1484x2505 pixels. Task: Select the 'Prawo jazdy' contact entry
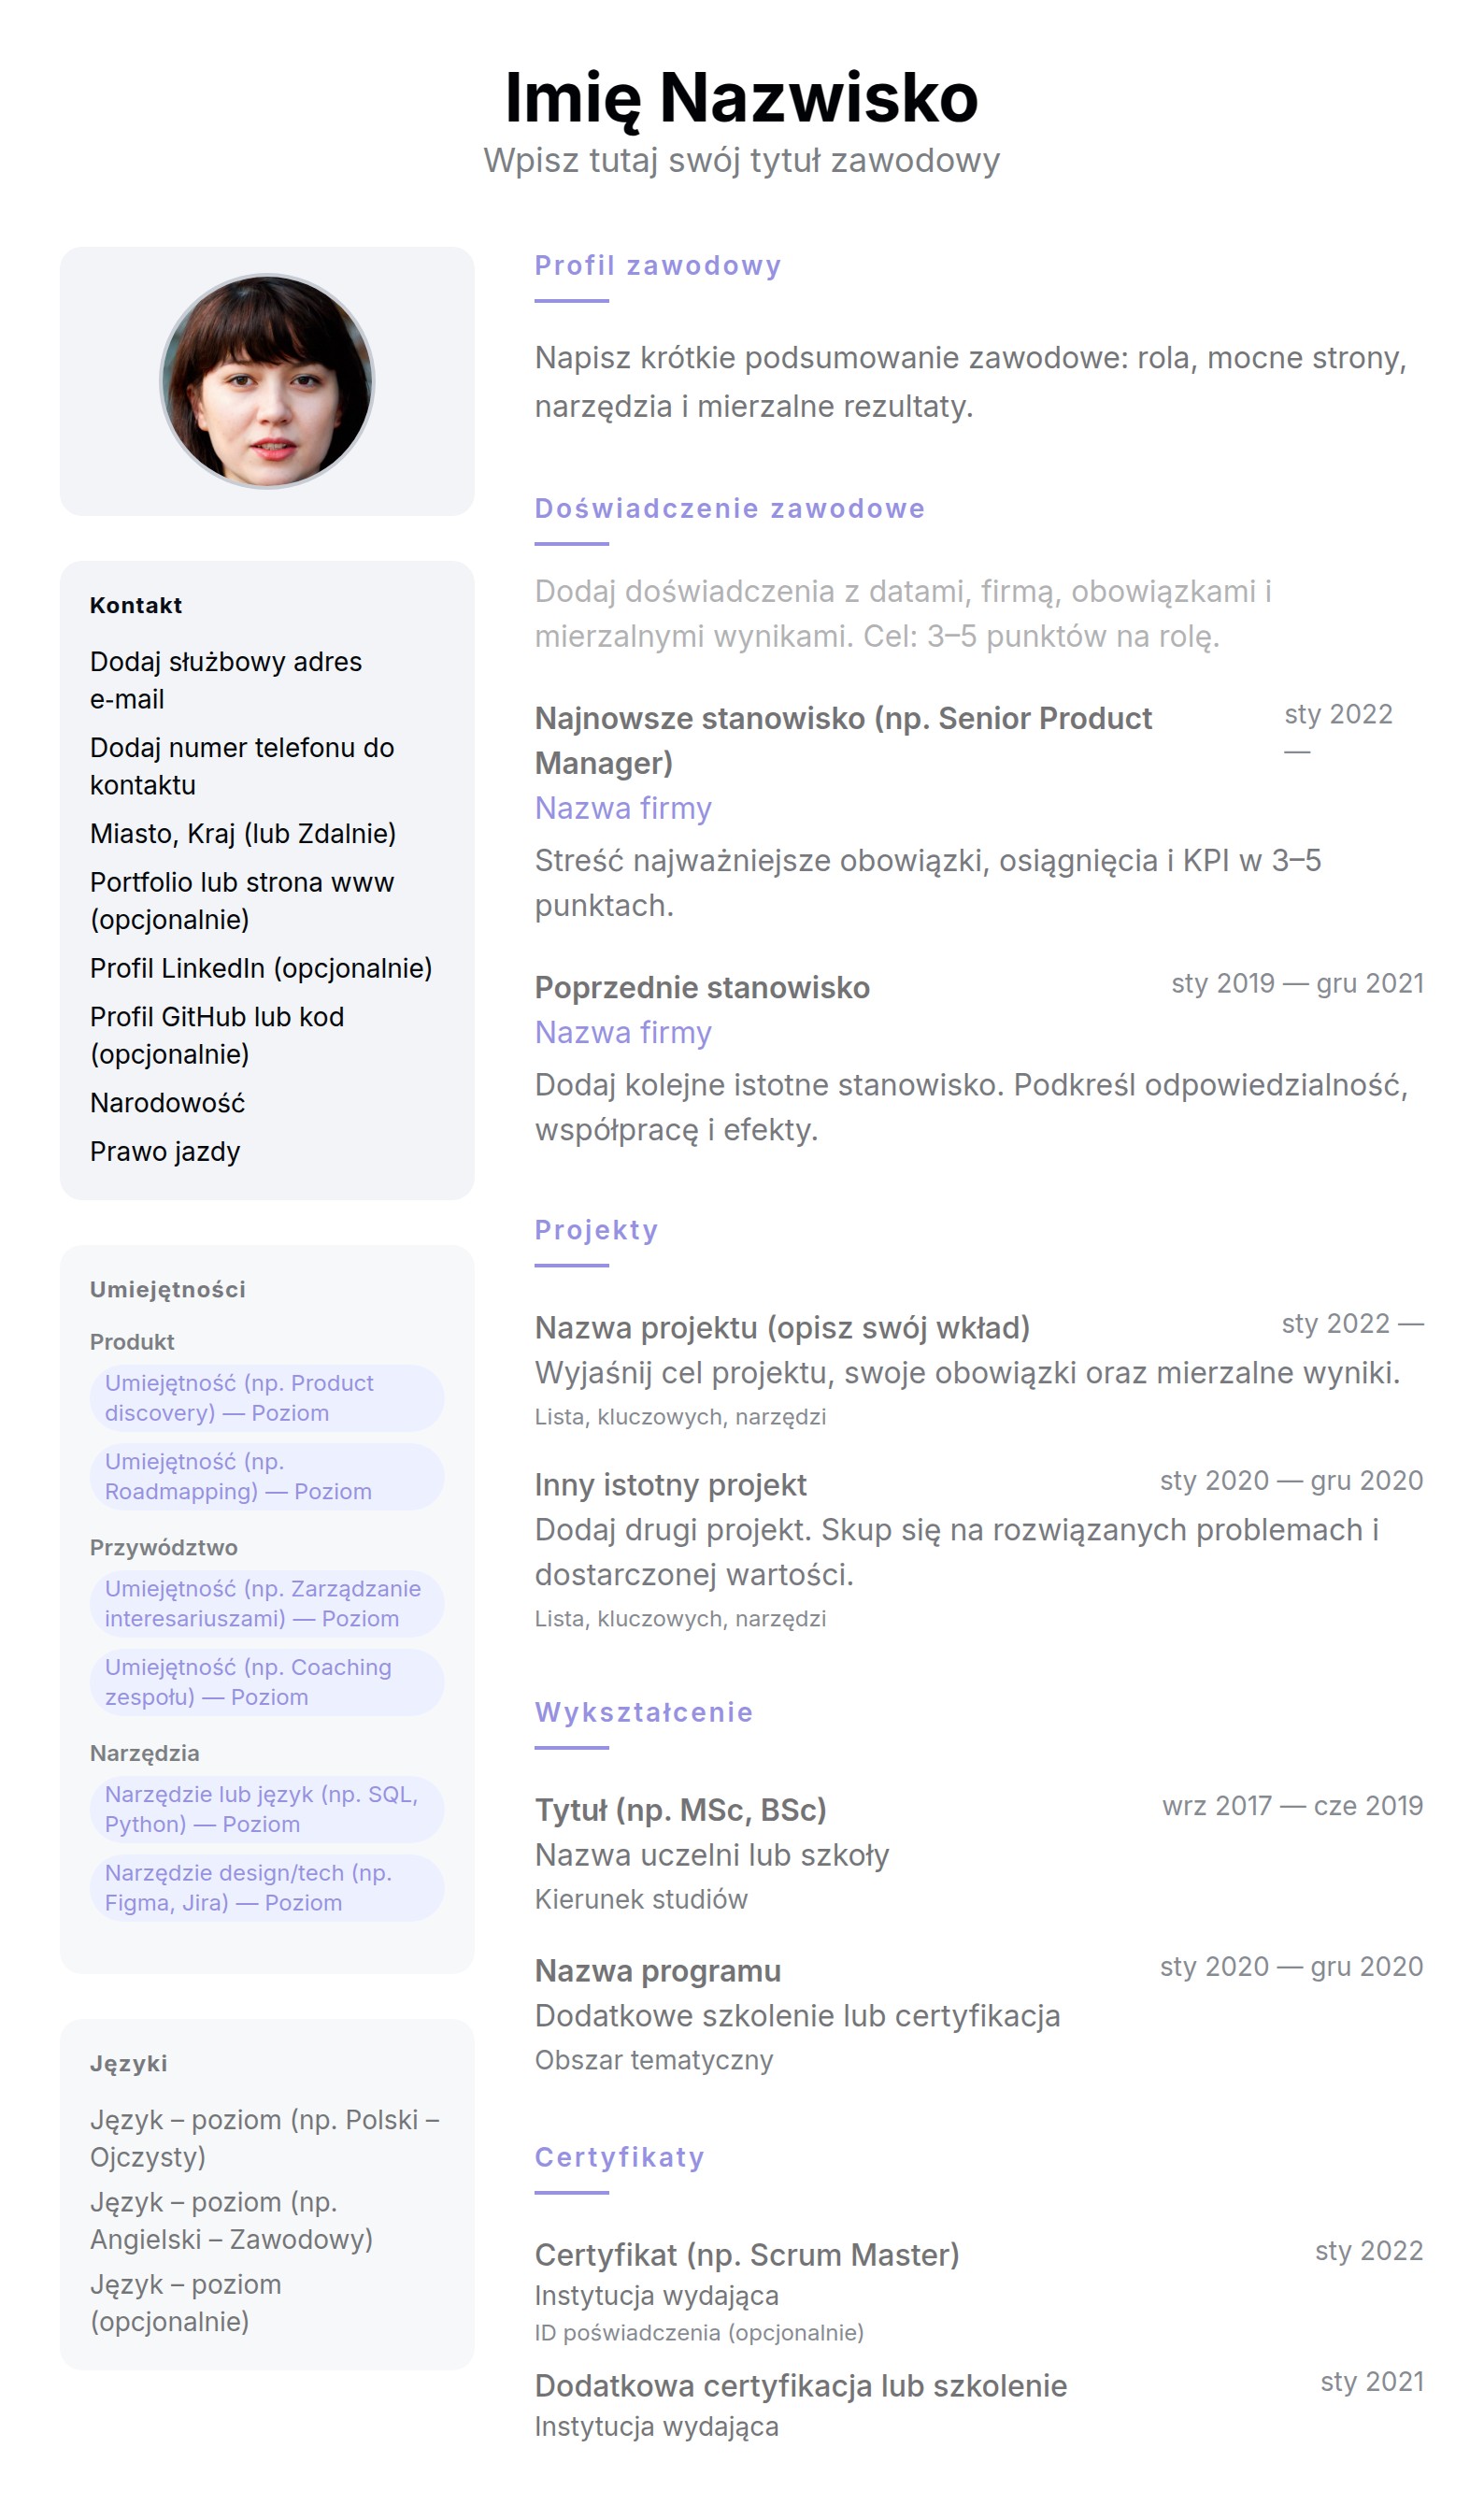point(165,1151)
